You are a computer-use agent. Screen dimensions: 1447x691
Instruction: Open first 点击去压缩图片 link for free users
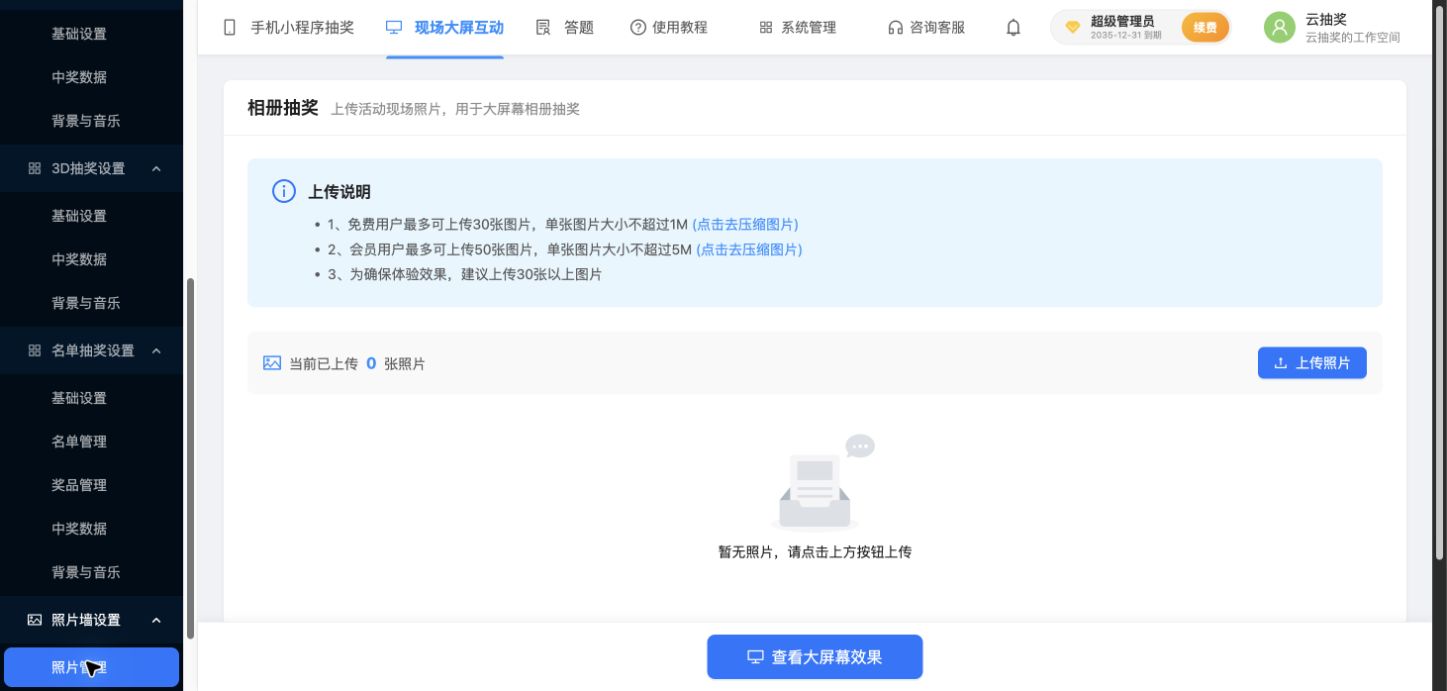pos(745,224)
